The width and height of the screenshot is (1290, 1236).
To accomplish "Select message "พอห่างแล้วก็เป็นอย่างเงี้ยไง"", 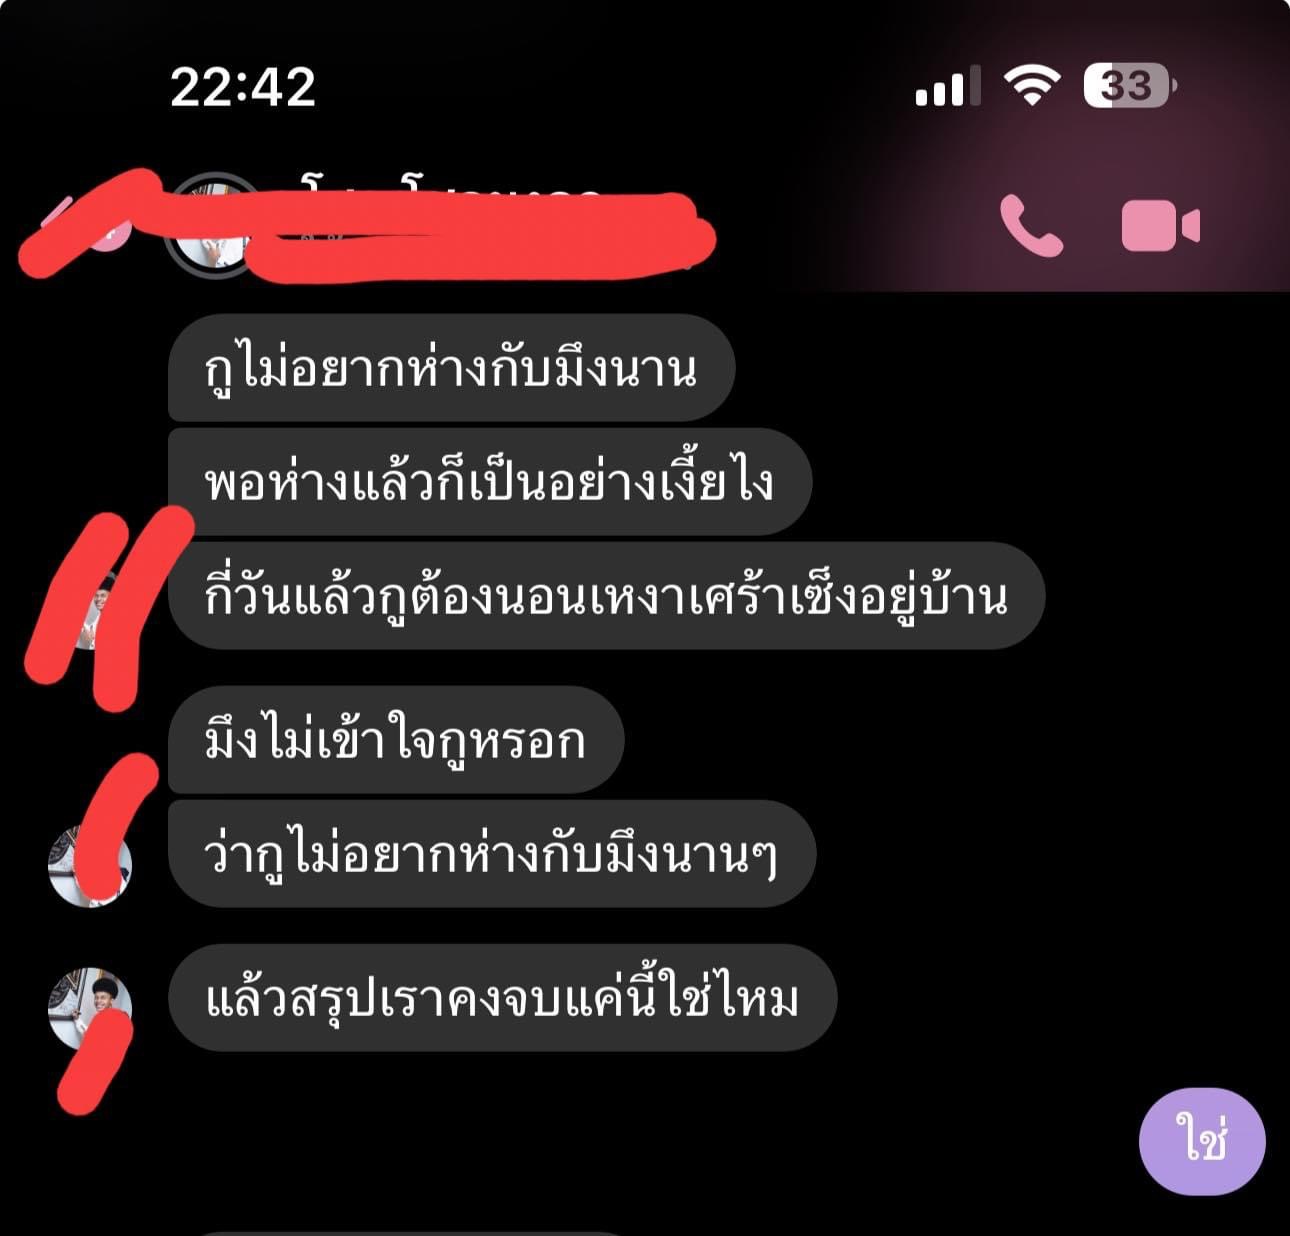I will click(490, 482).
